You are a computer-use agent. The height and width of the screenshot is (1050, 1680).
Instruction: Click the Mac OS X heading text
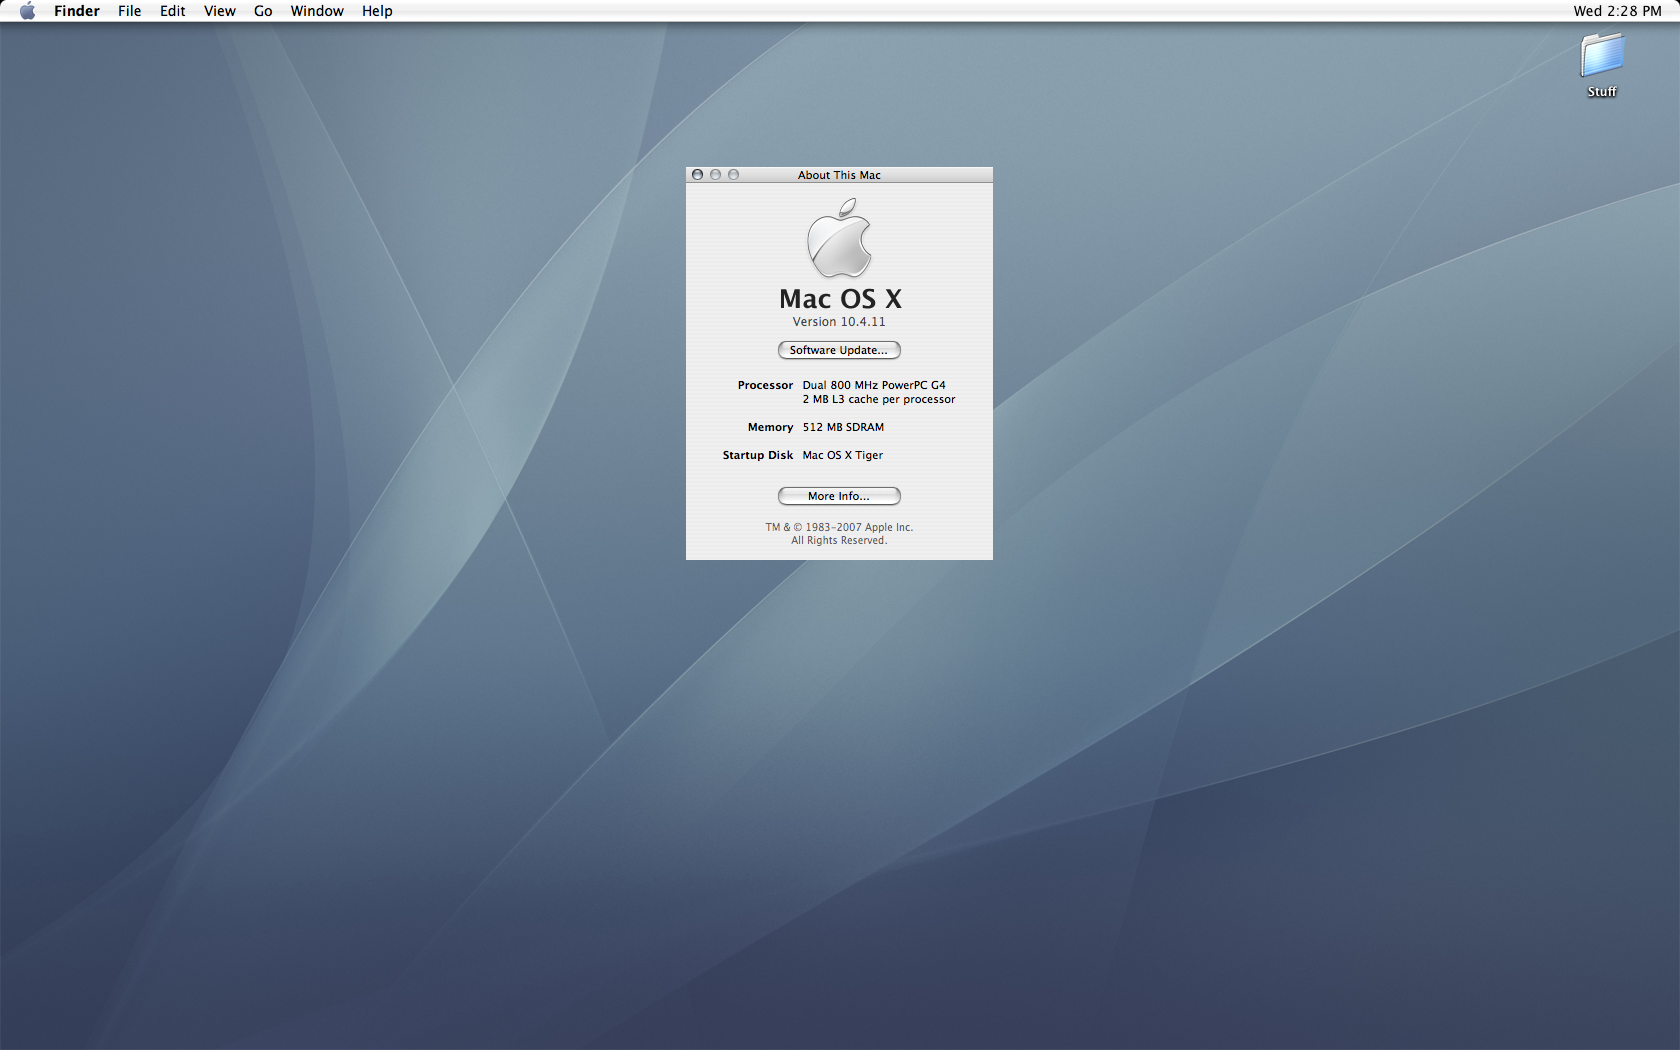(840, 299)
